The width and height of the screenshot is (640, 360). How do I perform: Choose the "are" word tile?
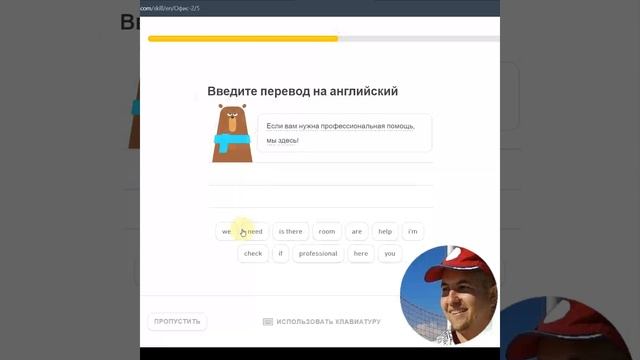coord(357,231)
